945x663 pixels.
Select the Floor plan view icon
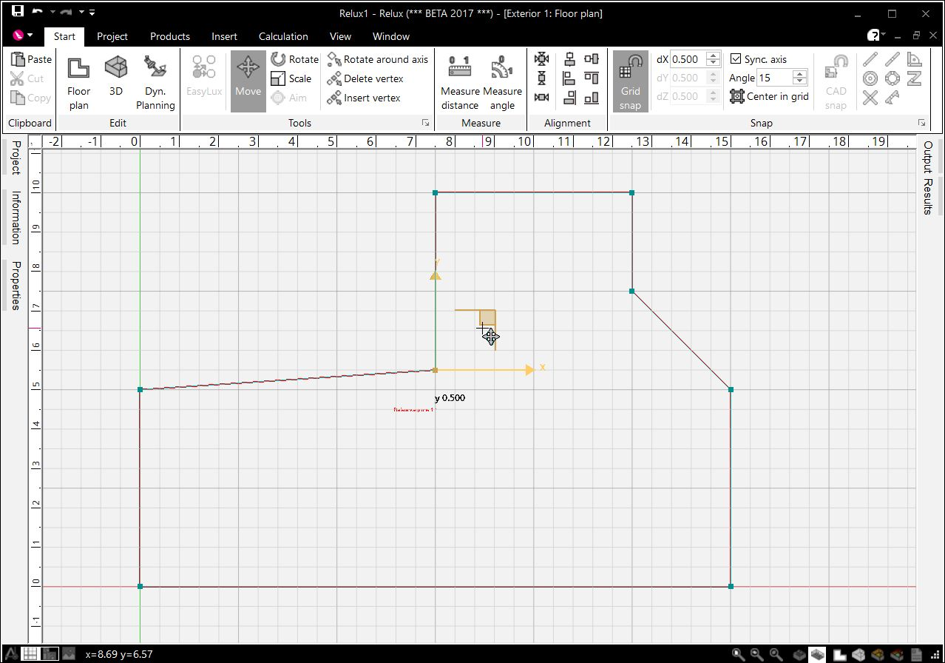click(78, 83)
